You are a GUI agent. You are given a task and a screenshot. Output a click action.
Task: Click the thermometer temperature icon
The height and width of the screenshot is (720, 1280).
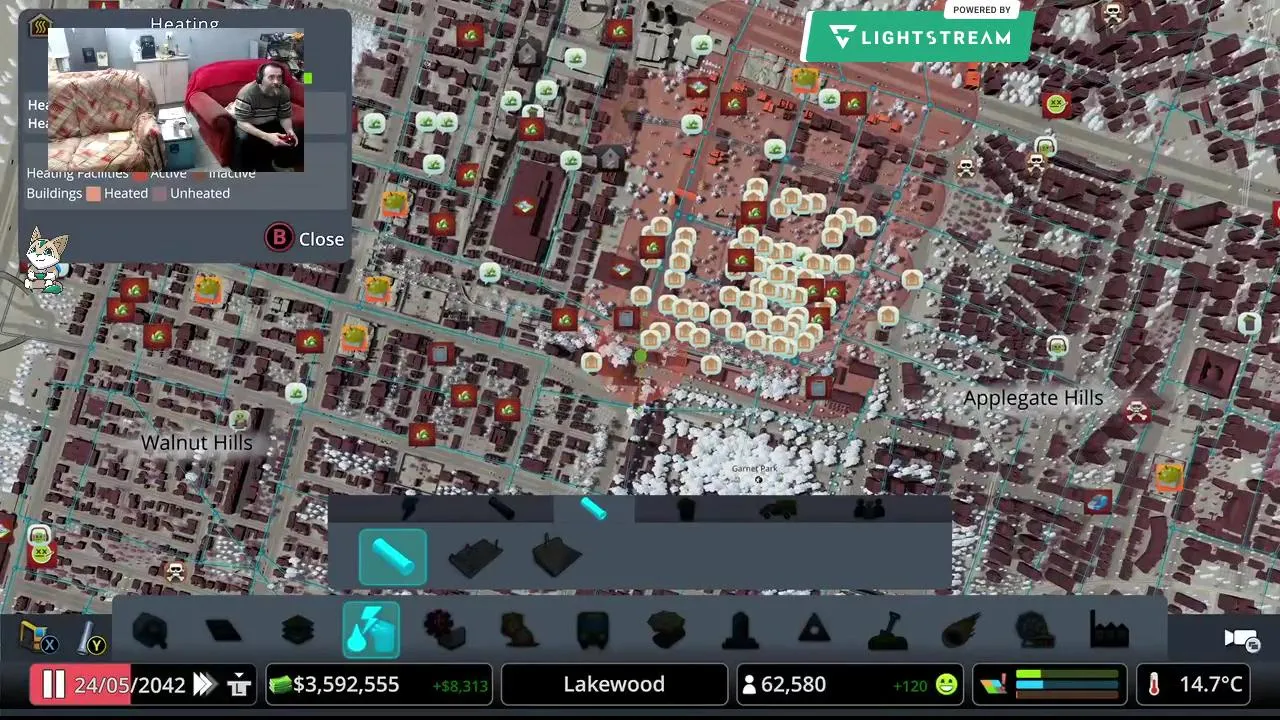tap(1154, 685)
